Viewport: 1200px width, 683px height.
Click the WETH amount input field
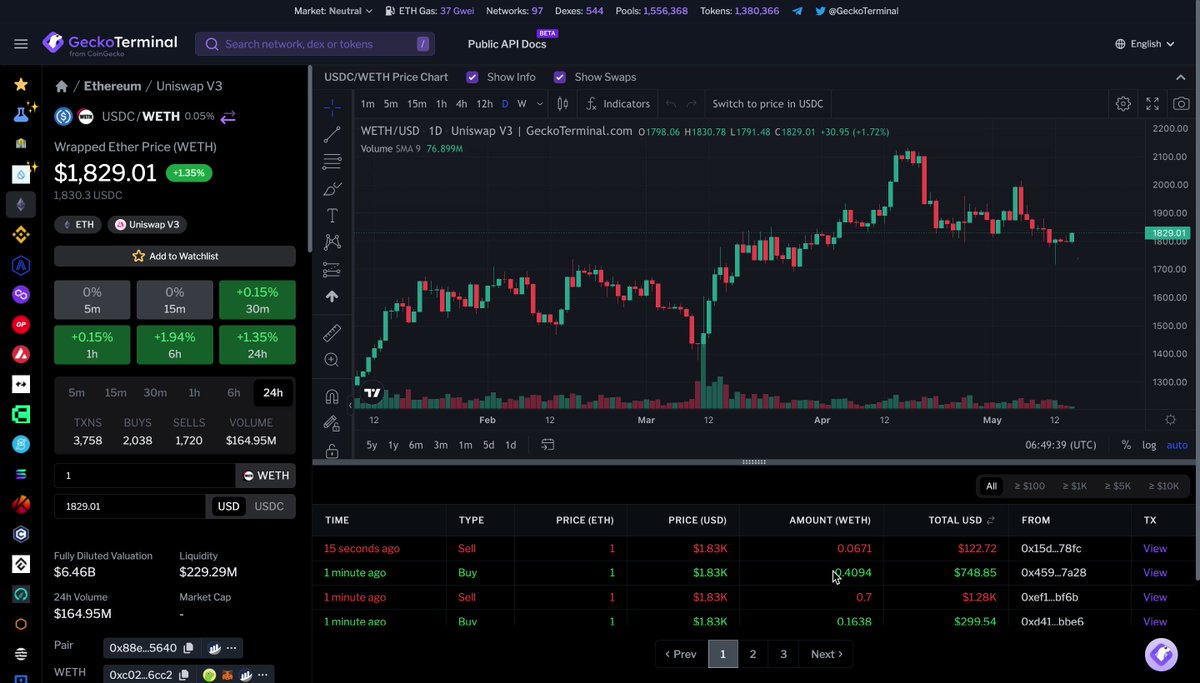[145, 475]
